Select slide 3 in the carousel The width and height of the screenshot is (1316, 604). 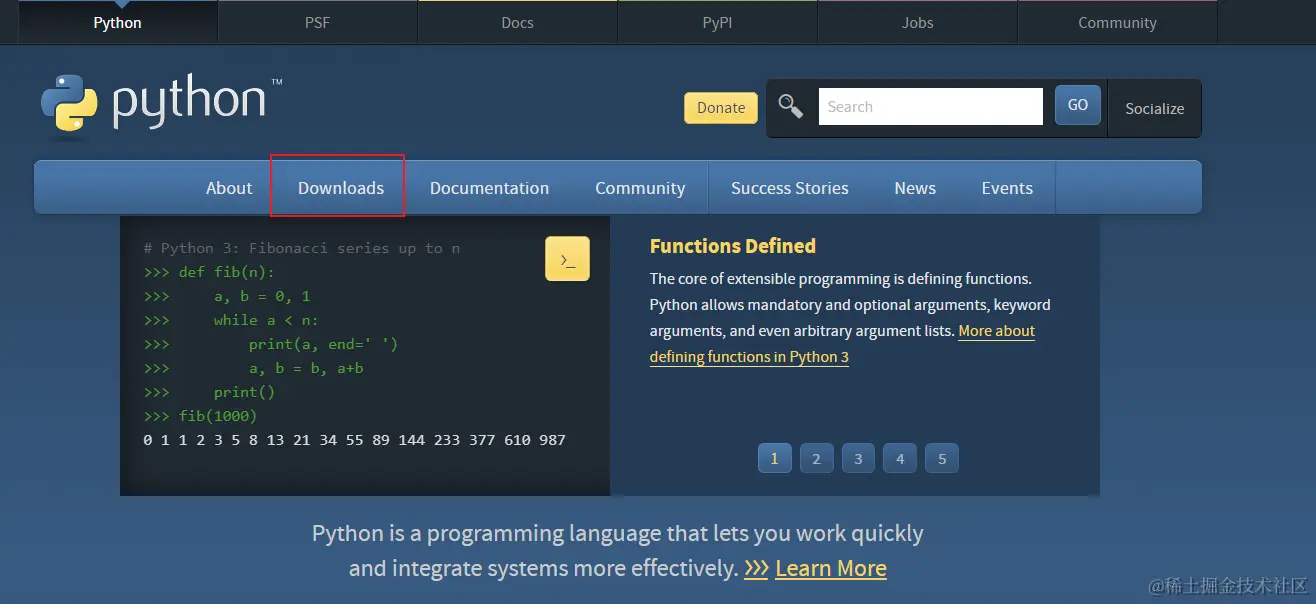click(858, 459)
